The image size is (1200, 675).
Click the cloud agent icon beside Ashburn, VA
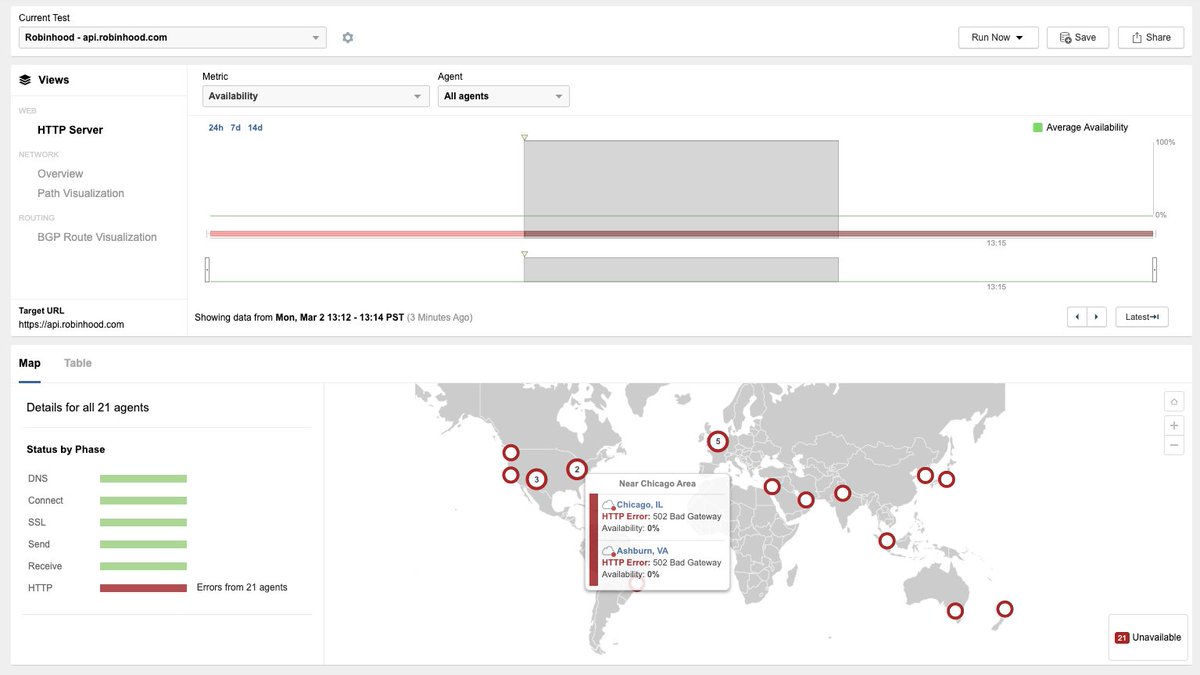click(x=608, y=552)
